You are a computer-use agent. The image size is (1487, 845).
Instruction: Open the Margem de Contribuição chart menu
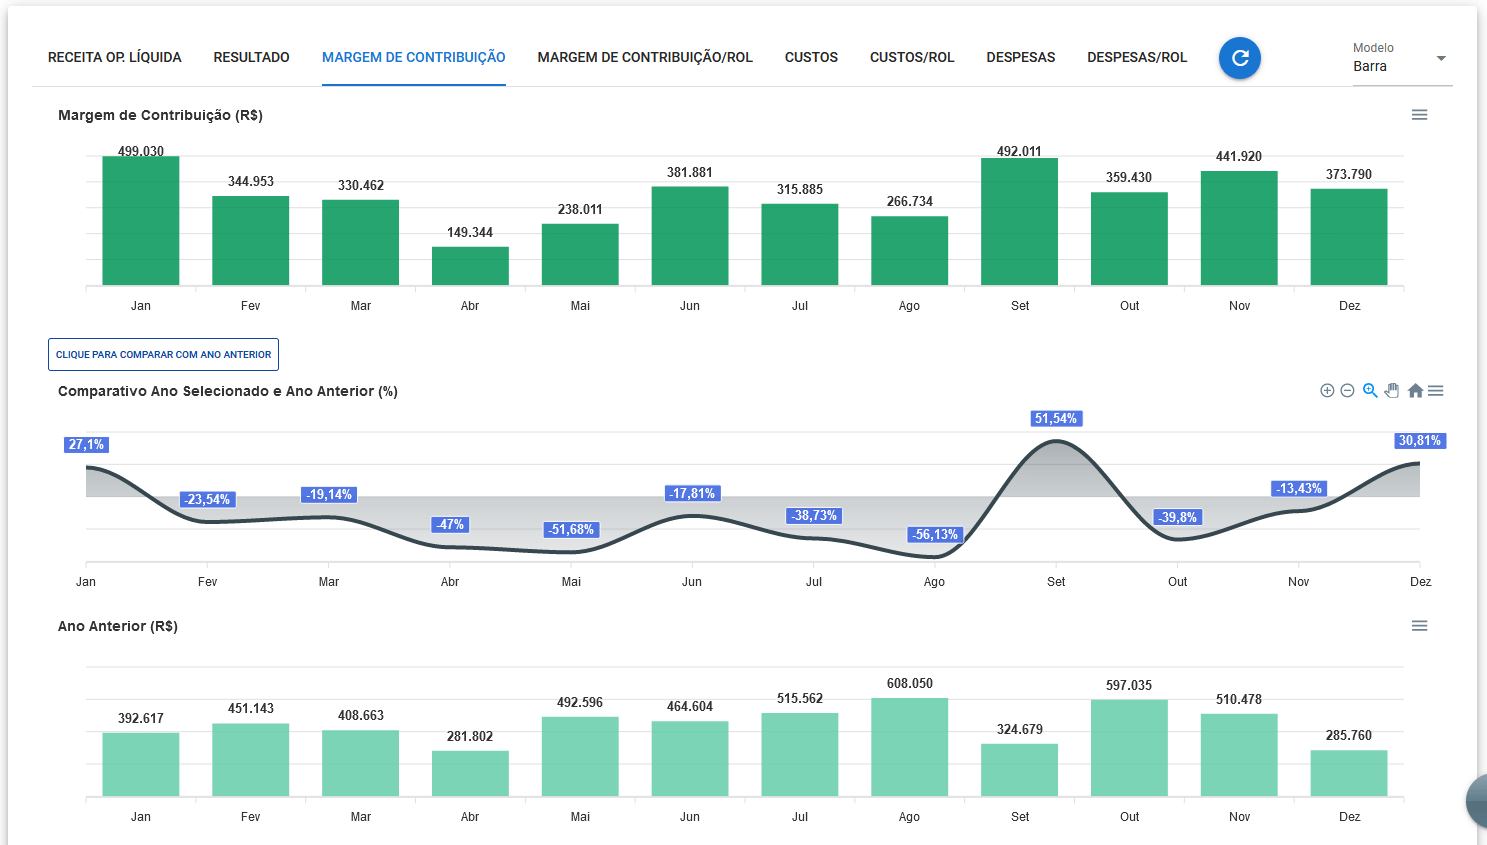tap(1419, 115)
